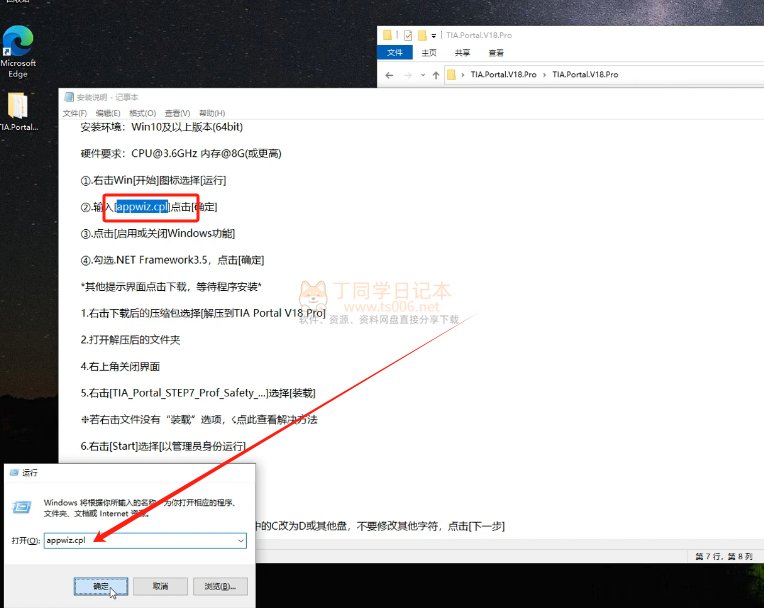
Task: Open the 文件 tab in Explorer
Action: click(x=395, y=53)
